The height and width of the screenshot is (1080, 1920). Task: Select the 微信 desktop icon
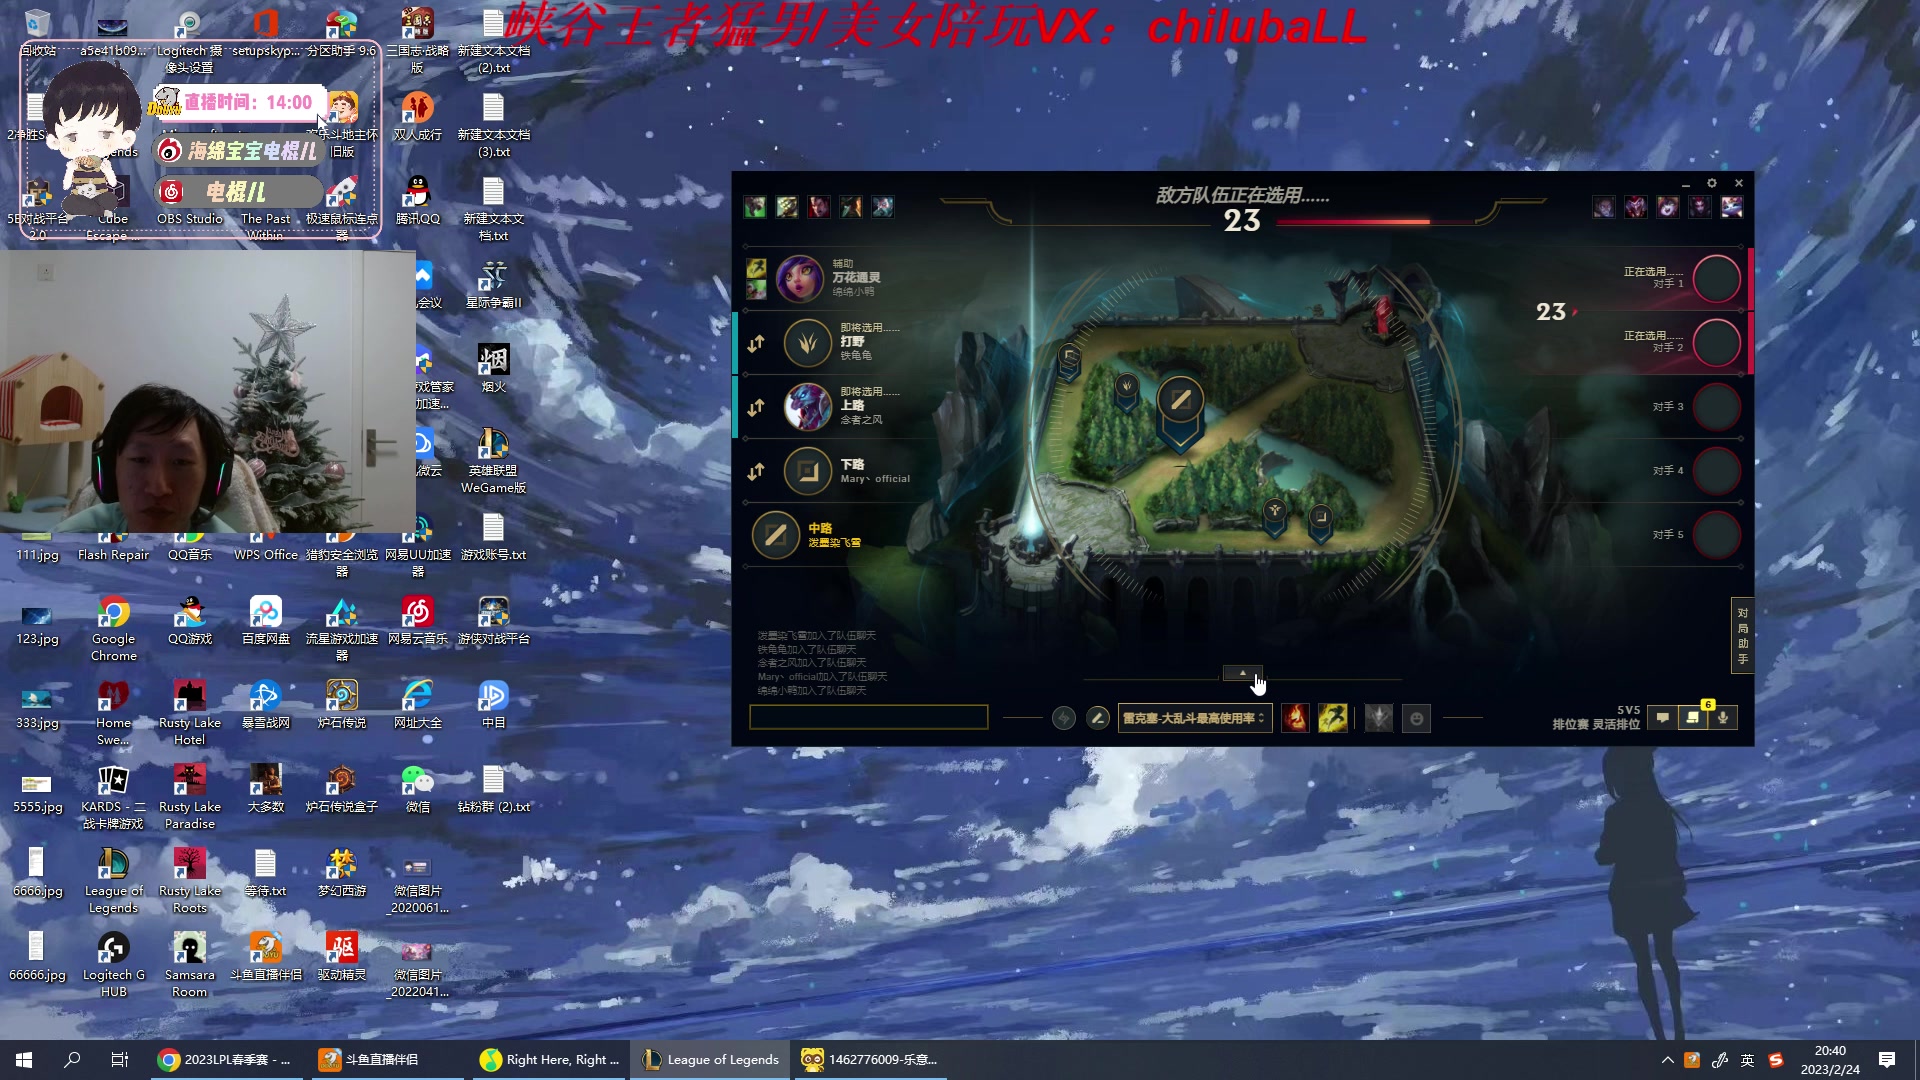(418, 789)
